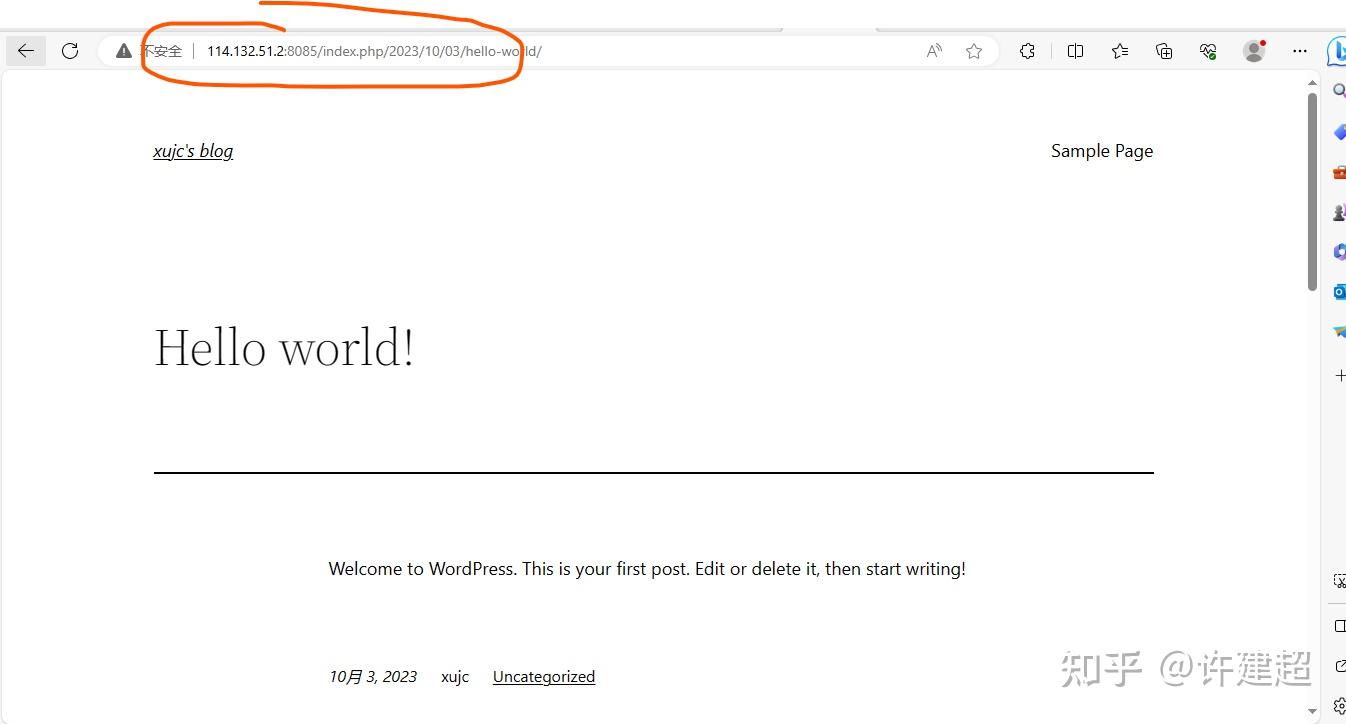
Task: Reload the current page
Action: coord(70,51)
